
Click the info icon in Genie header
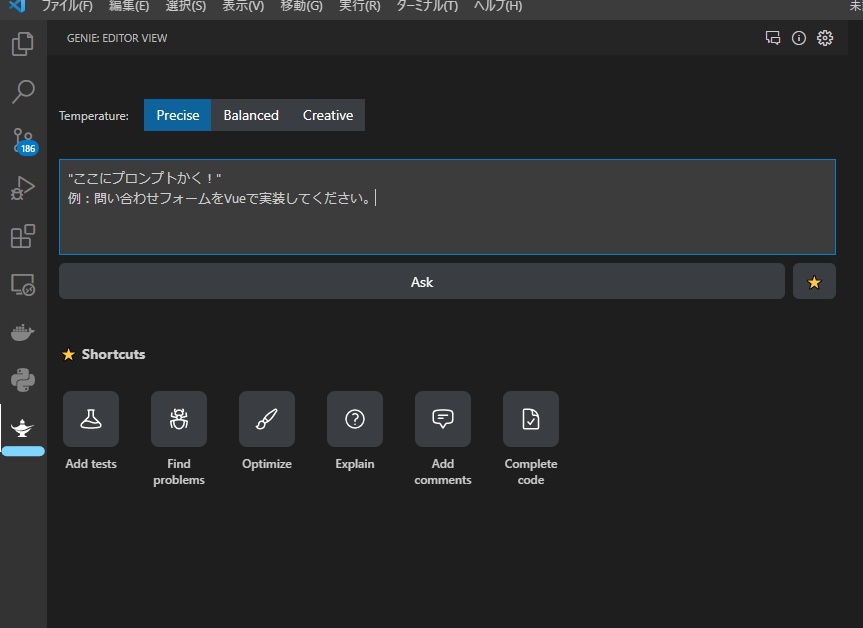(799, 38)
